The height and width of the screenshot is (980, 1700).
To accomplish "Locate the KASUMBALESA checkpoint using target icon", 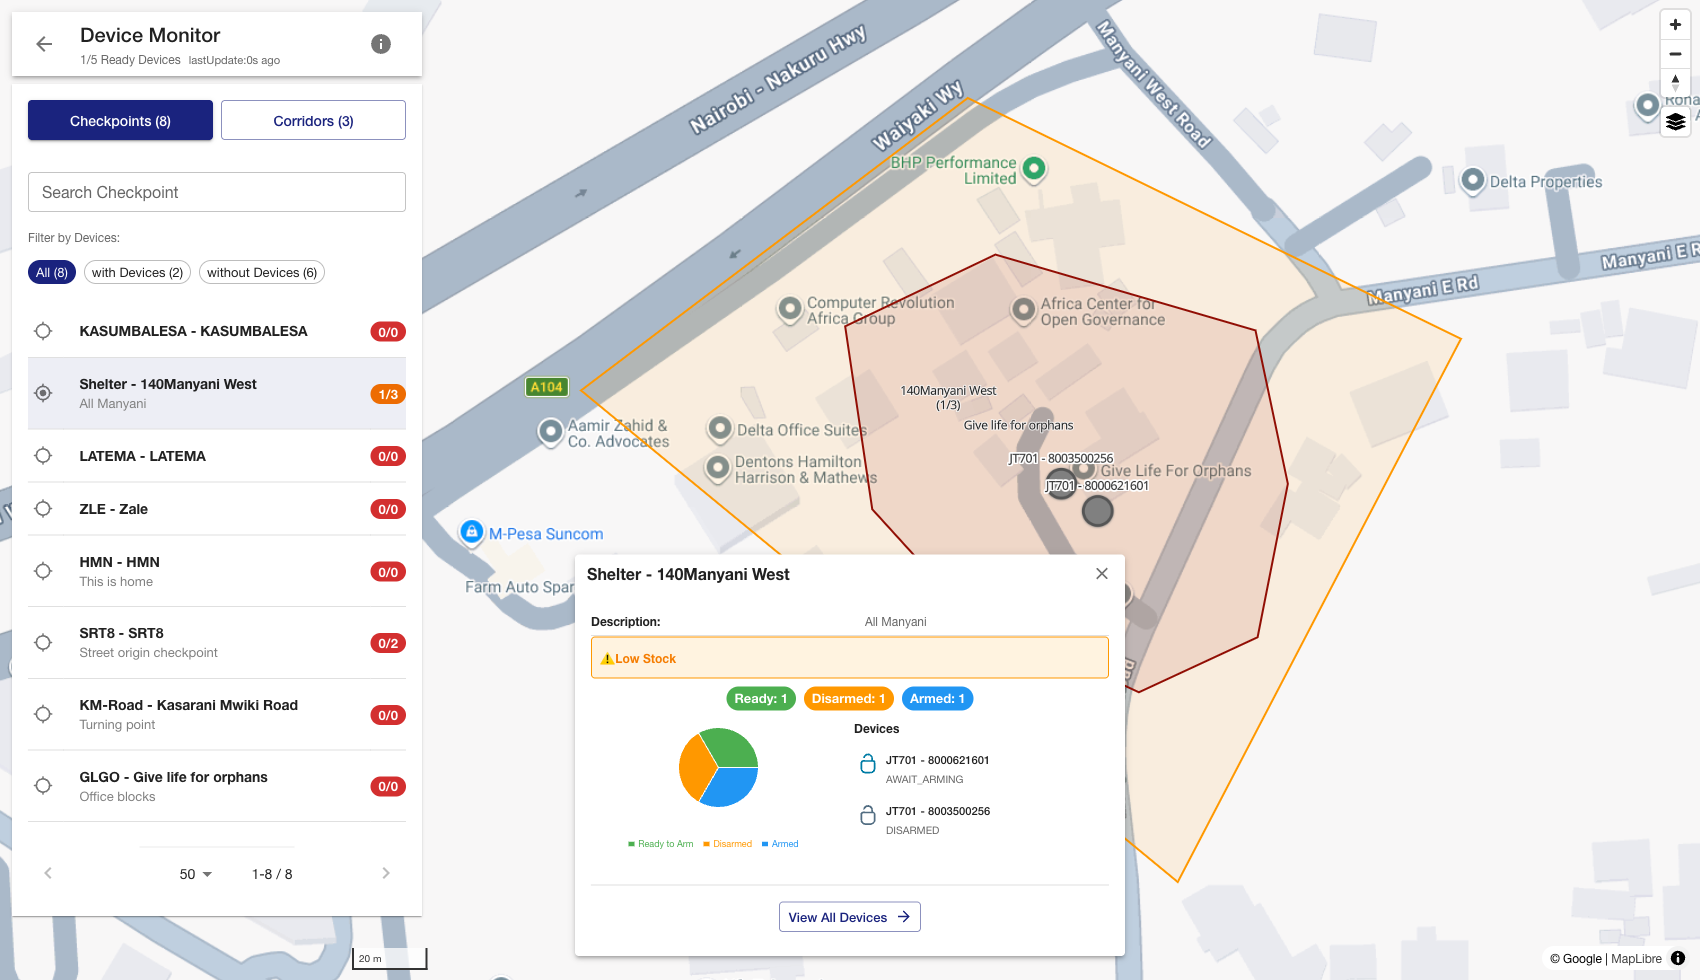I will click(43, 331).
